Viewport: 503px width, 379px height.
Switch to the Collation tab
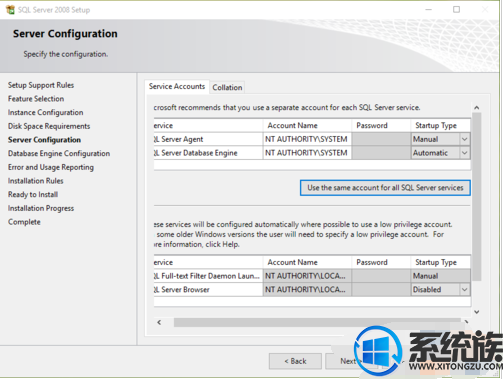coord(227,87)
